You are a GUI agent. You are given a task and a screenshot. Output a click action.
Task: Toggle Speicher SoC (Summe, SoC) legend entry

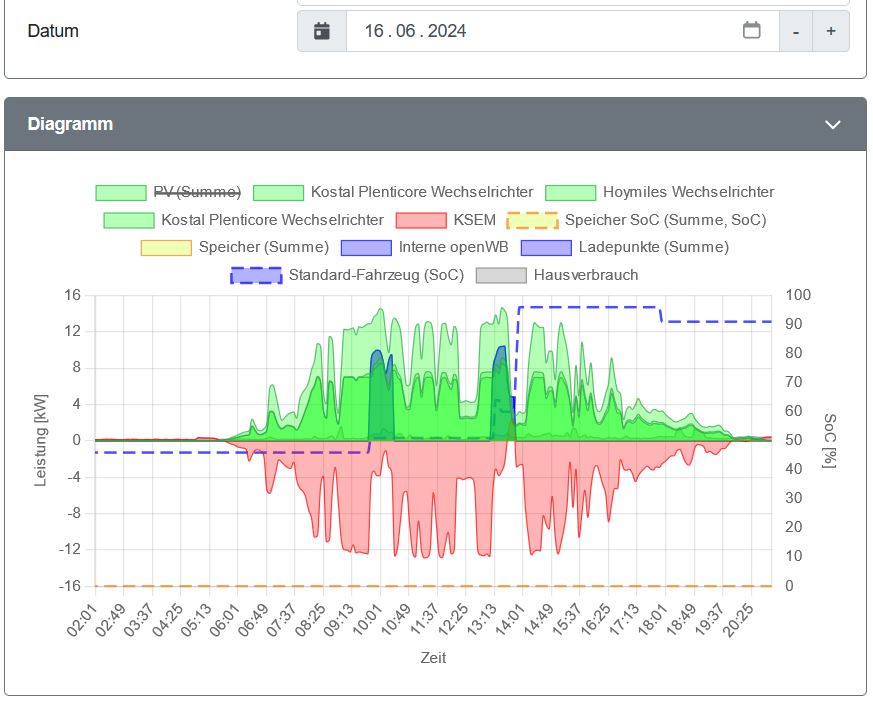[636, 220]
